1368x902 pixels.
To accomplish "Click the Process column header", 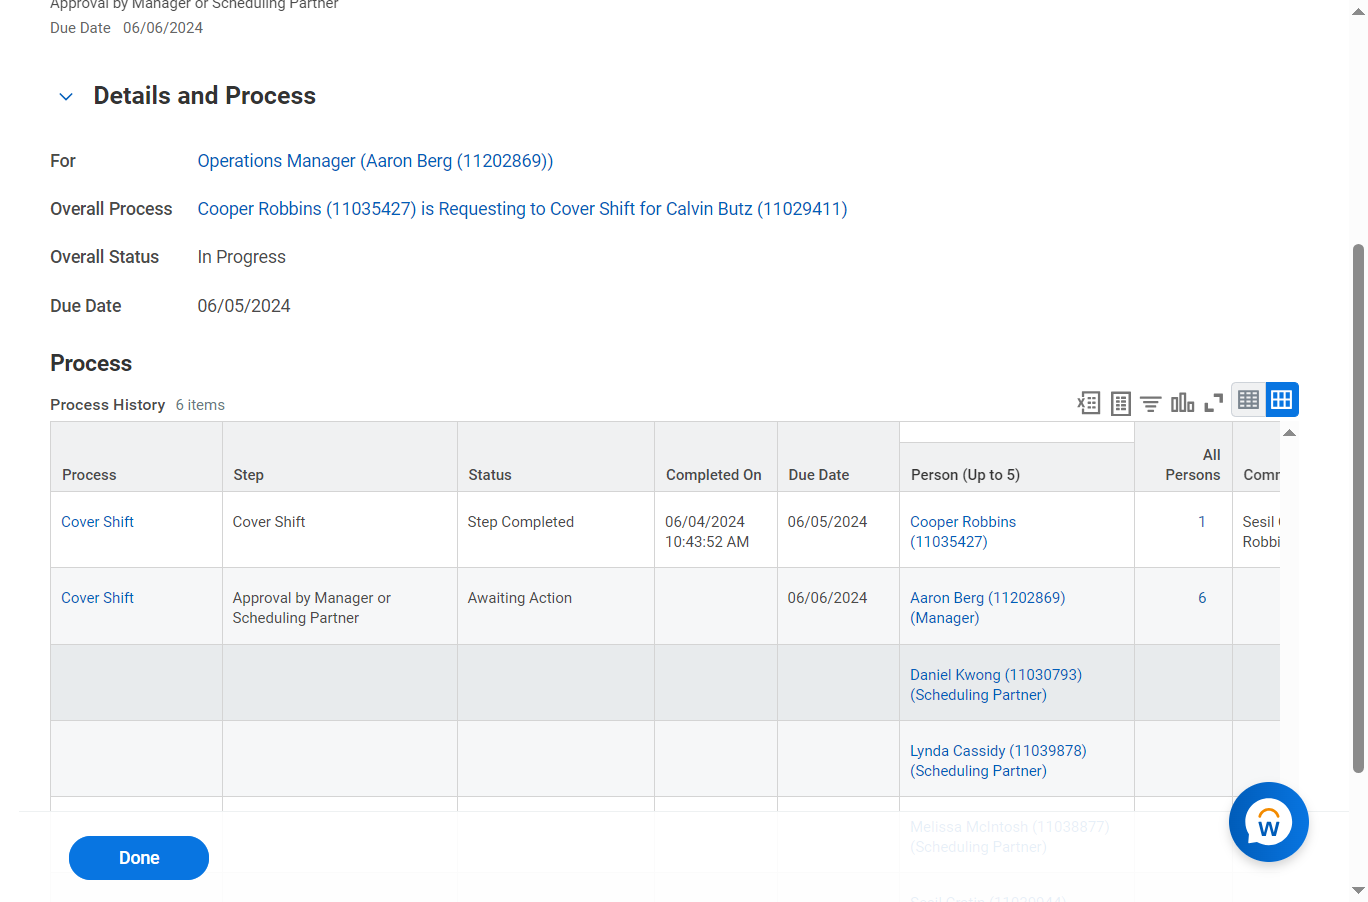I will click(136, 457).
